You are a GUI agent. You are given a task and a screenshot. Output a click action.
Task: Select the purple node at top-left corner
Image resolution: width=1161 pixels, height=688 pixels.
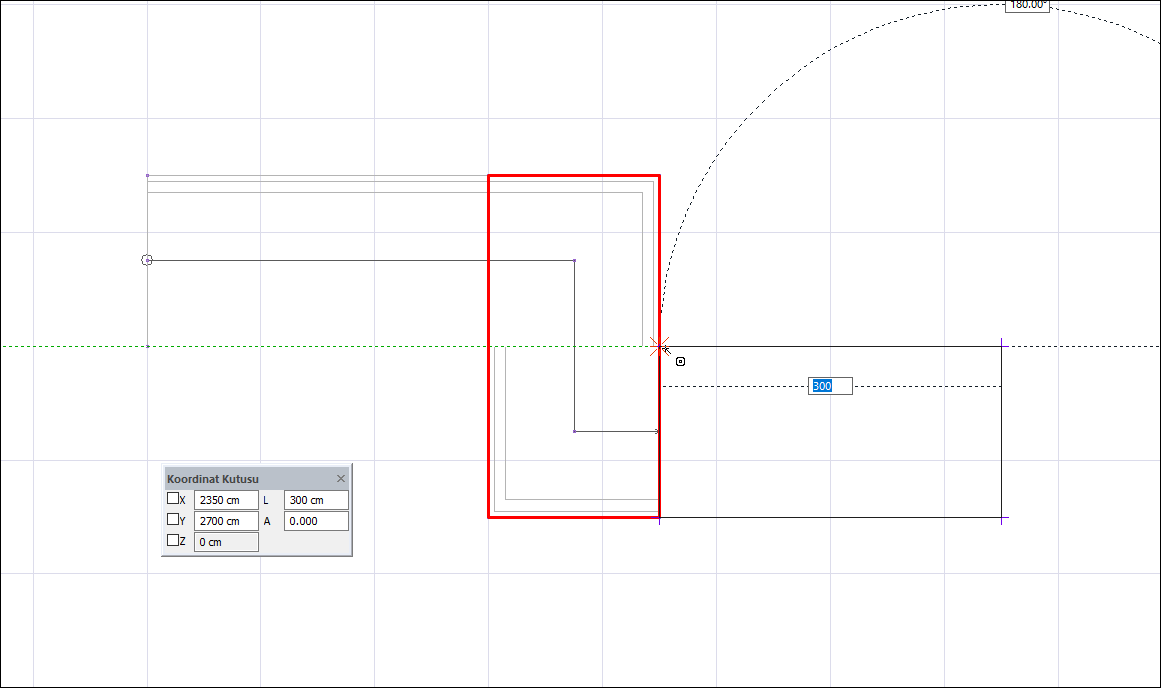(148, 175)
